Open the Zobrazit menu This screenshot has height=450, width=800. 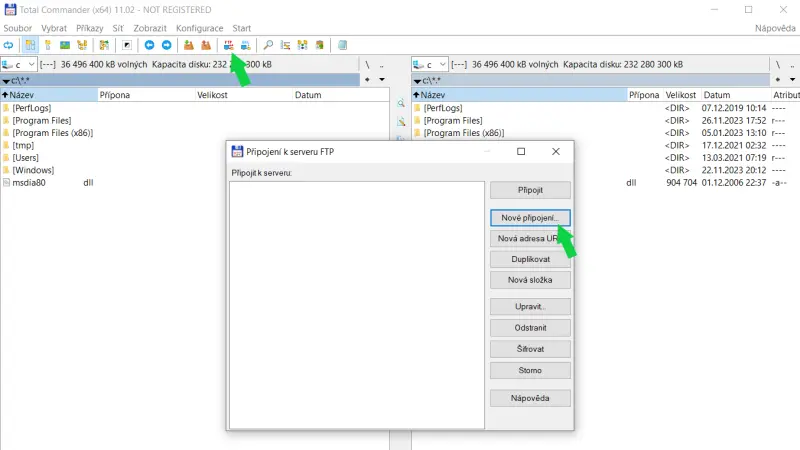pyautogui.click(x=150, y=28)
